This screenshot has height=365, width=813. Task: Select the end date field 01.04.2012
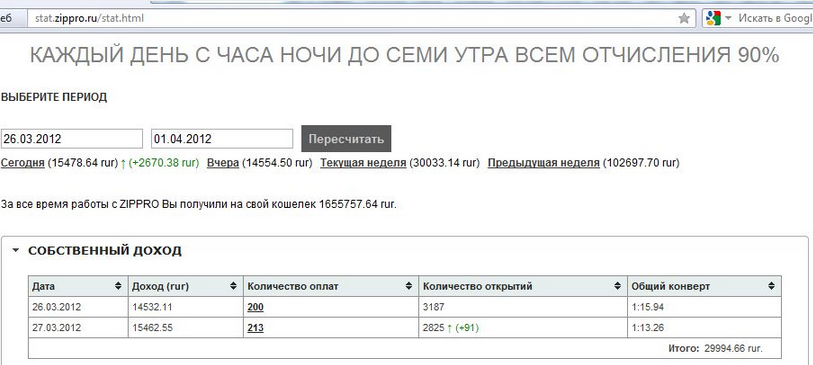(222, 139)
